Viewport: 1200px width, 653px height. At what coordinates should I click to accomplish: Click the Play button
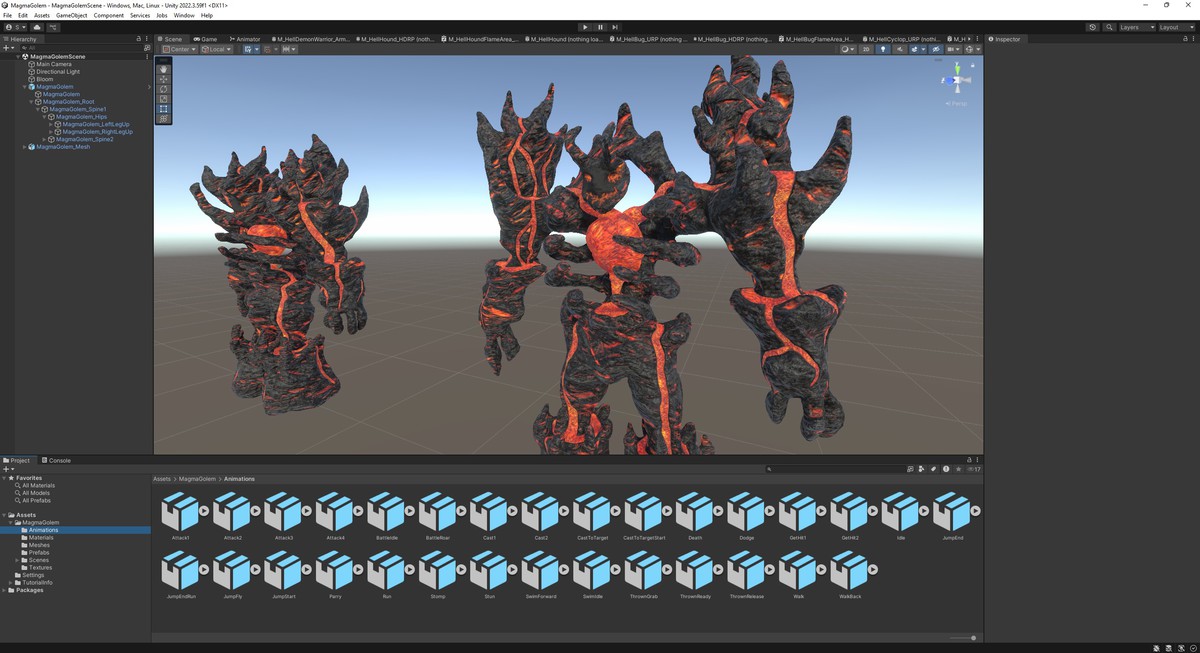pos(585,27)
